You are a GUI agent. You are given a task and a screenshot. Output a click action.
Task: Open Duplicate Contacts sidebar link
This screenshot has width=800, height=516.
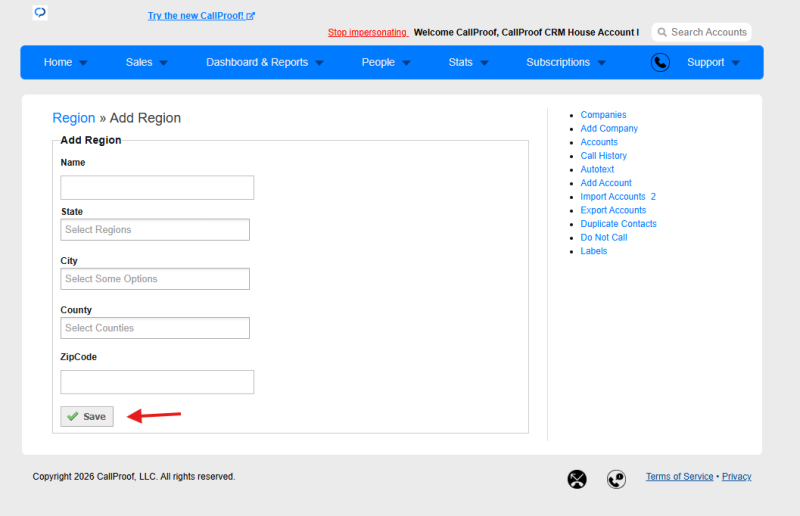coord(618,224)
